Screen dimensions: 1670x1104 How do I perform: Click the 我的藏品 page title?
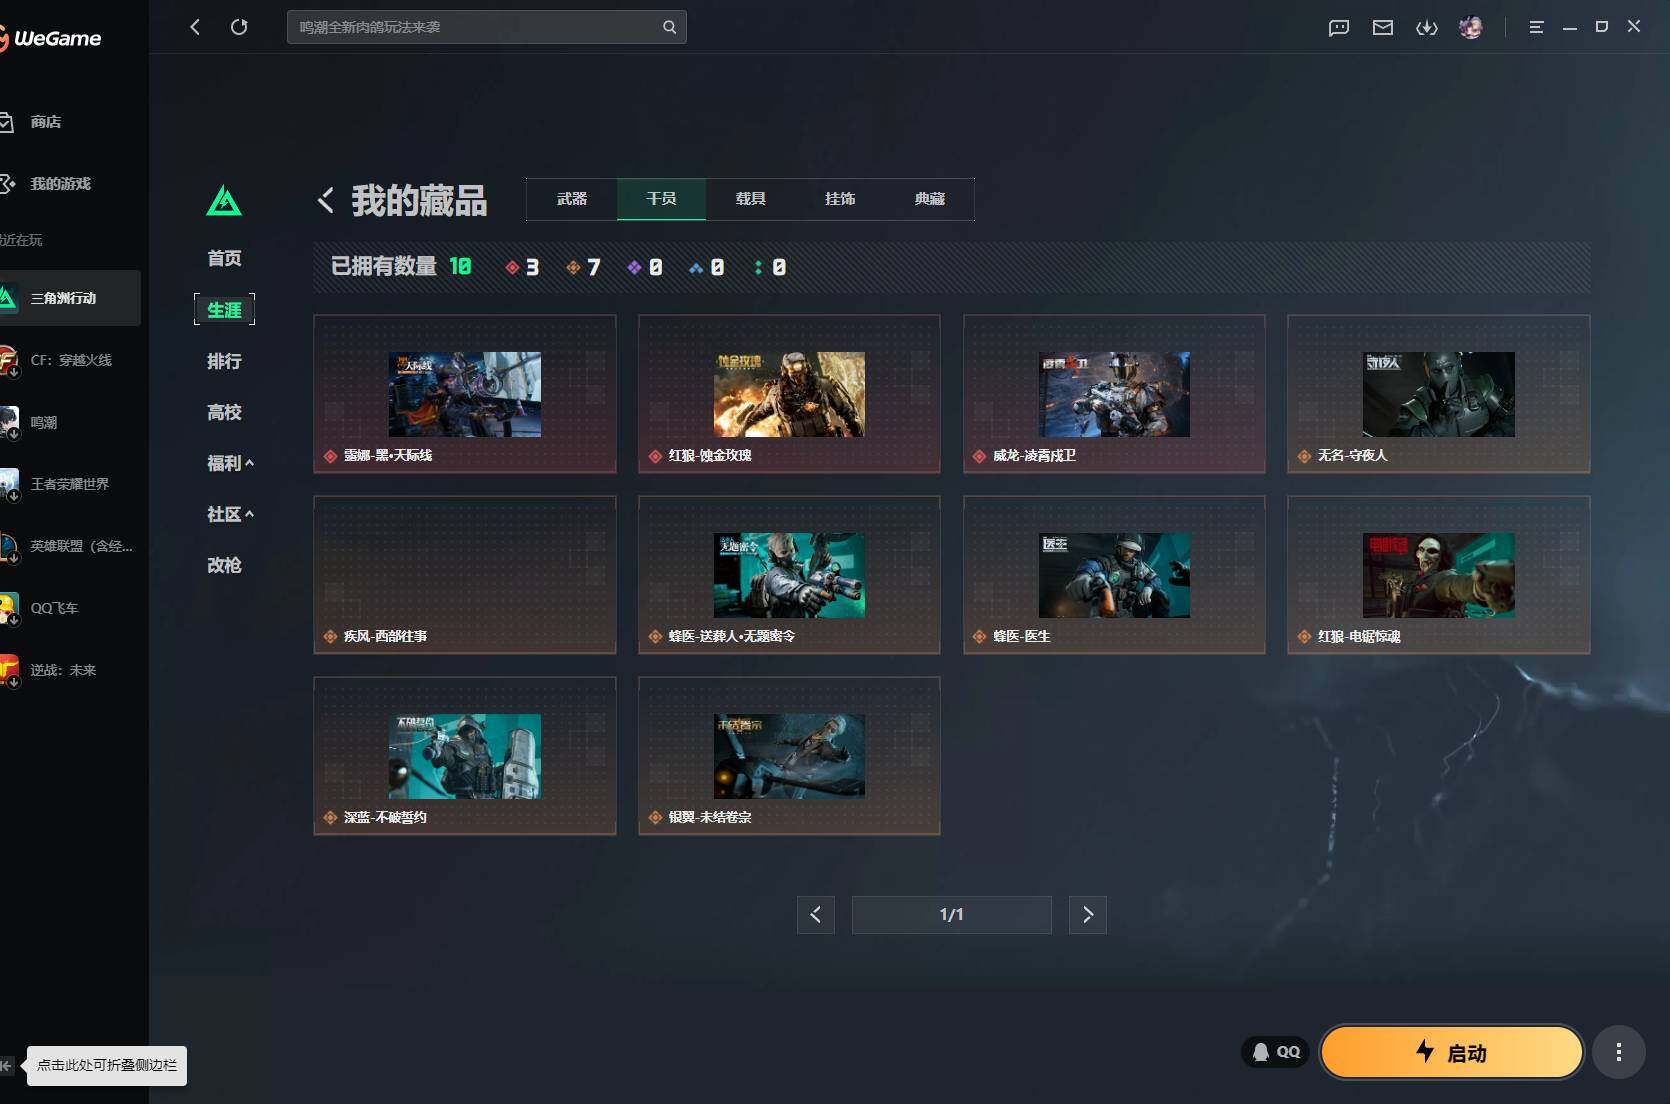point(419,200)
